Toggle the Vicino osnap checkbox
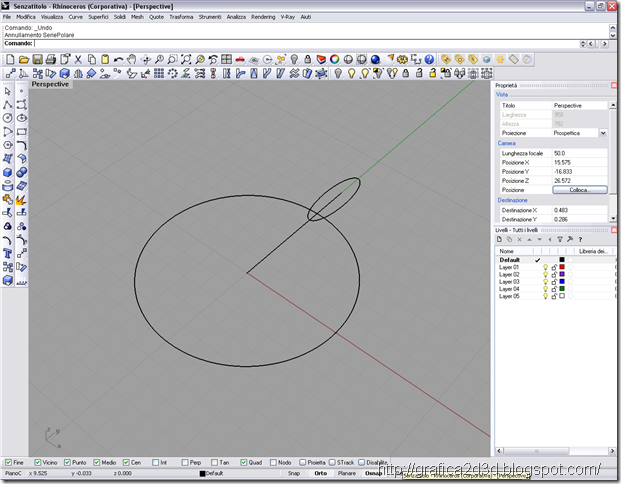The width and height of the screenshot is (621, 484). pos(38,463)
